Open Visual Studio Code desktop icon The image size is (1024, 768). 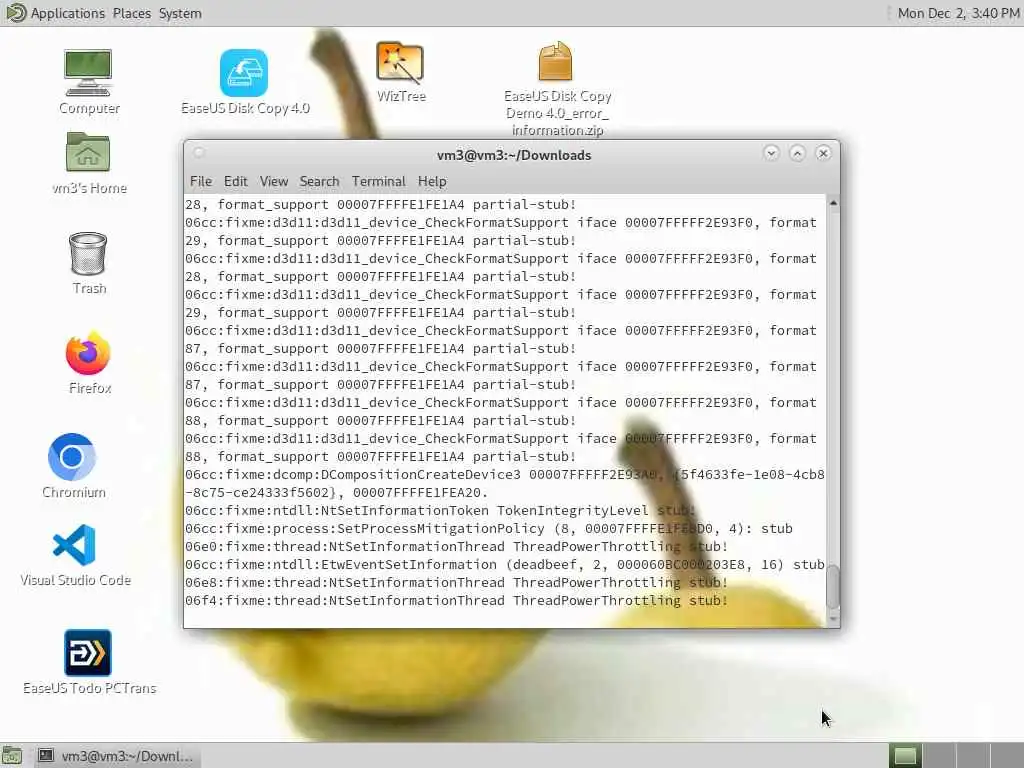[x=75, y=556]
